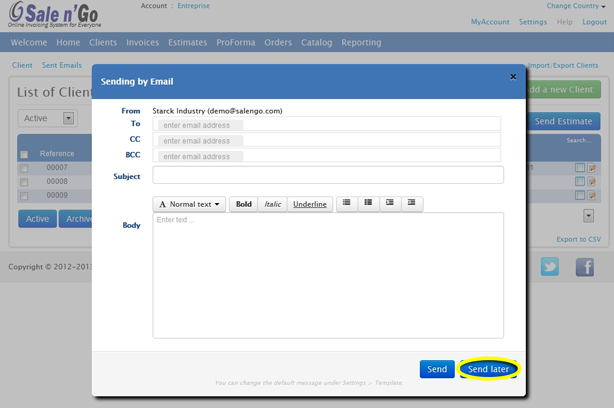Open the Twitter page icon
This screenshot has width=614, height=408.
pos(550,267)
